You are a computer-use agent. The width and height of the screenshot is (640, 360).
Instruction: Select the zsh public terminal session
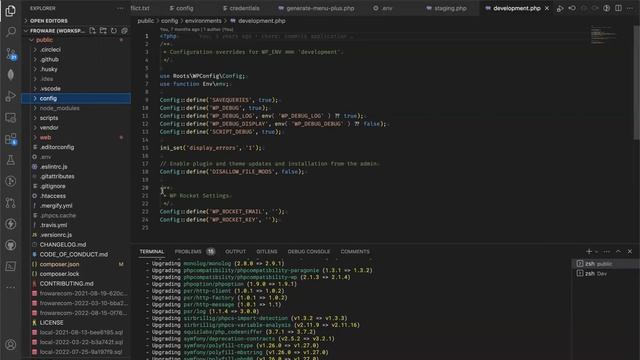click(605, 264)
